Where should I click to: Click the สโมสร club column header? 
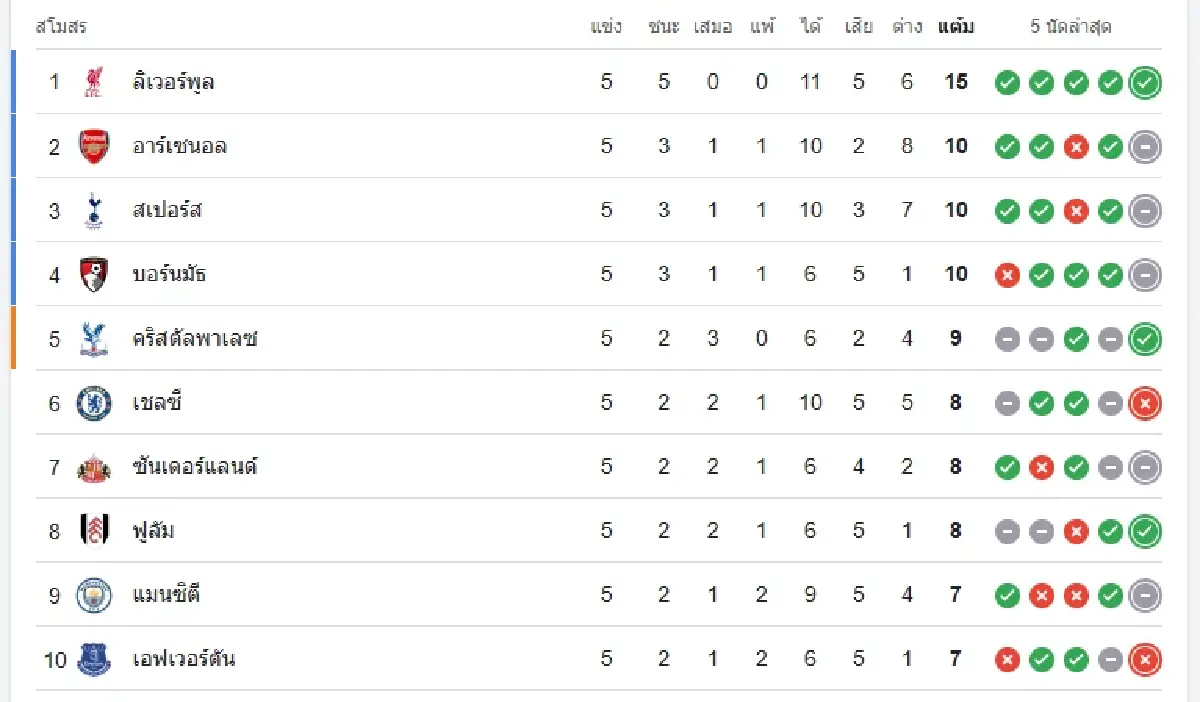[61, 27]
